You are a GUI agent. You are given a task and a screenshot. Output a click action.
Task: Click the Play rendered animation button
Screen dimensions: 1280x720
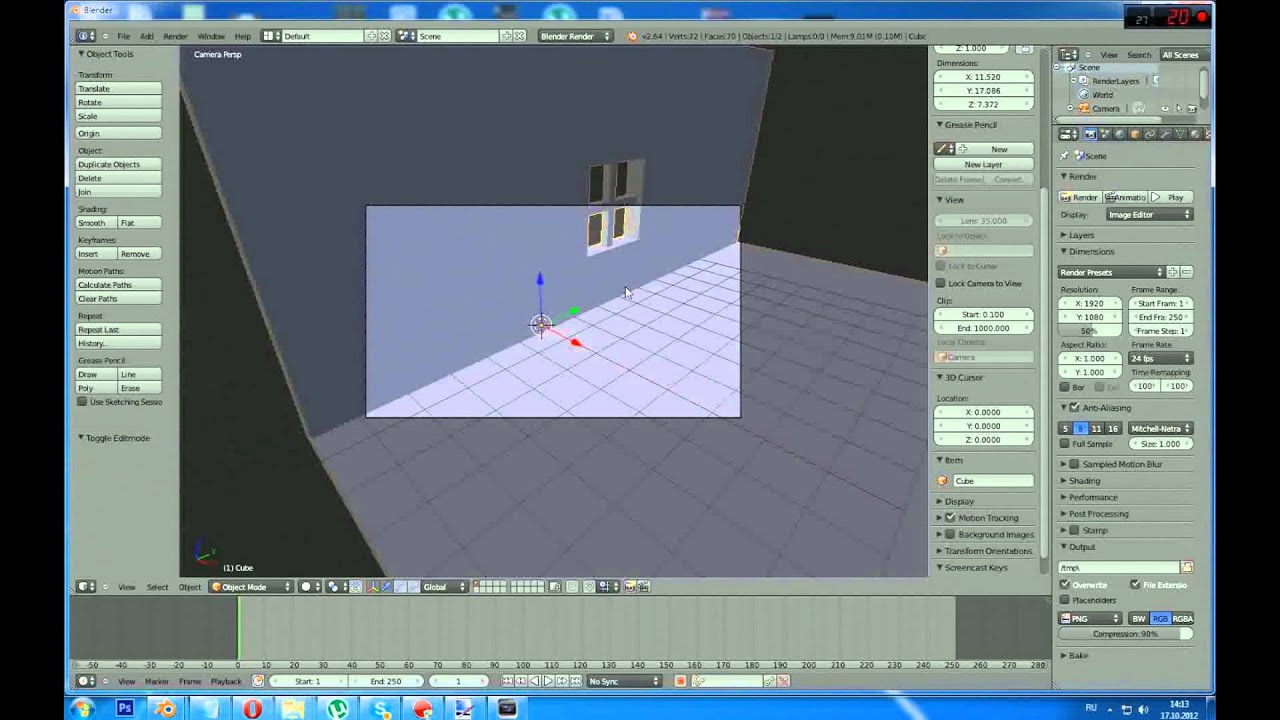(1171, 197)
